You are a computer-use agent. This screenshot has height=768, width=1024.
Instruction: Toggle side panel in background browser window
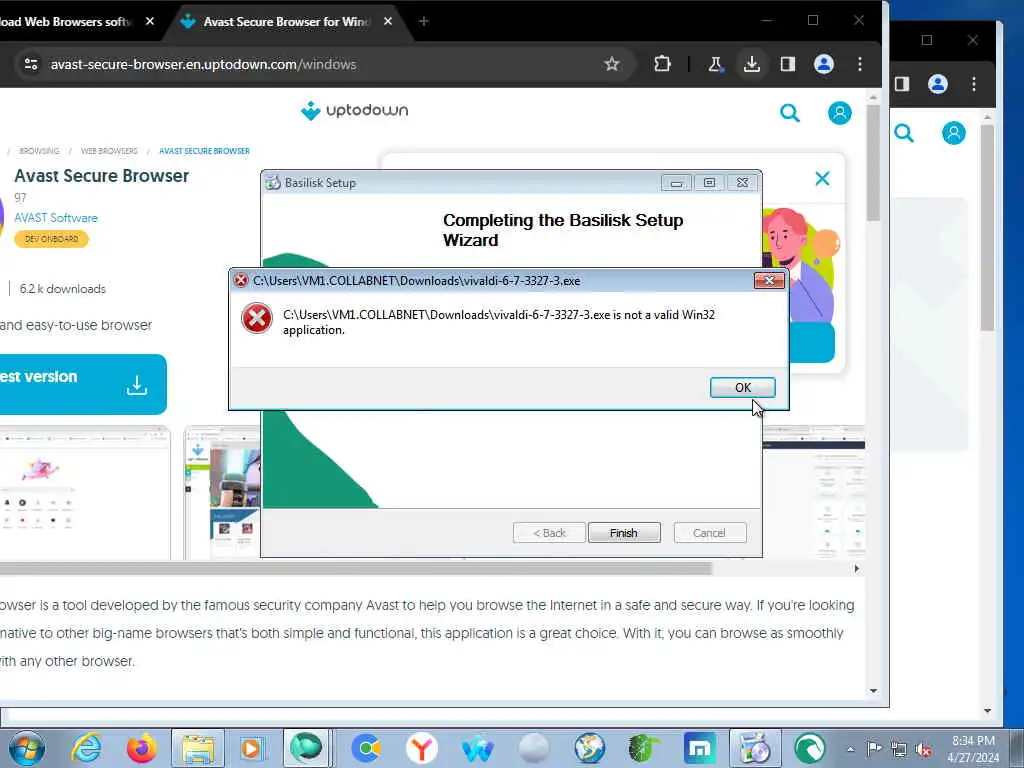coord(902,84)
